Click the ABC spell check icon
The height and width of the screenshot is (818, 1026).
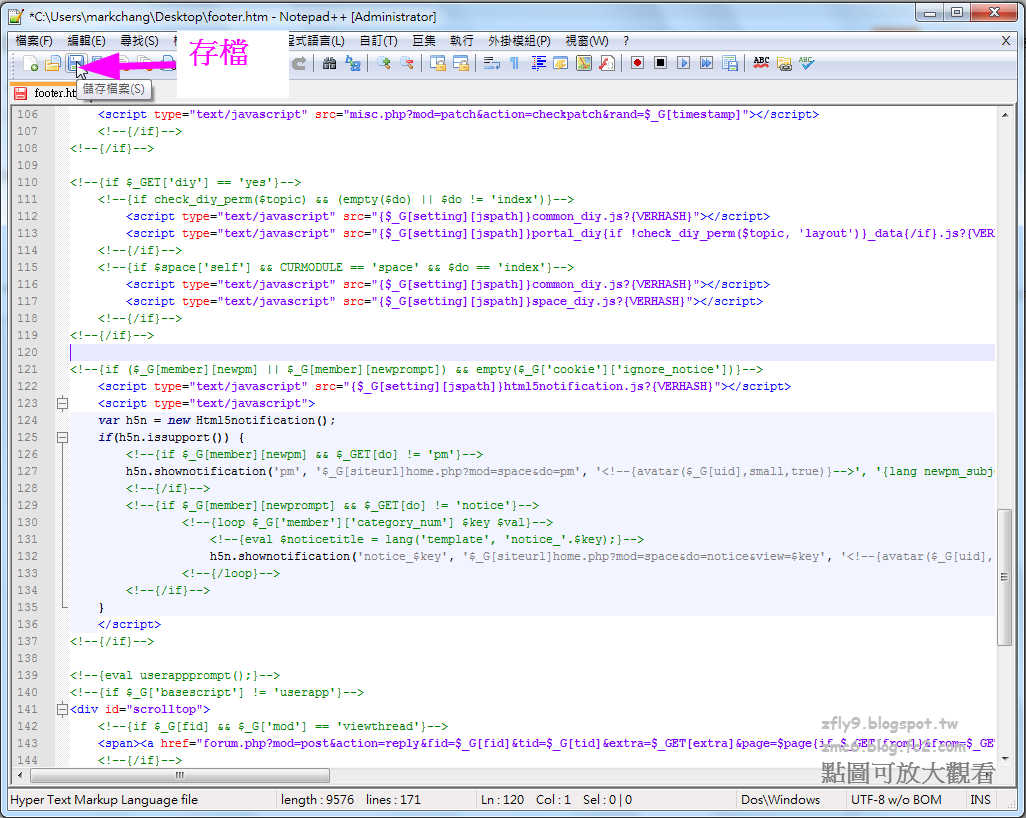click(x=761, y=63)
